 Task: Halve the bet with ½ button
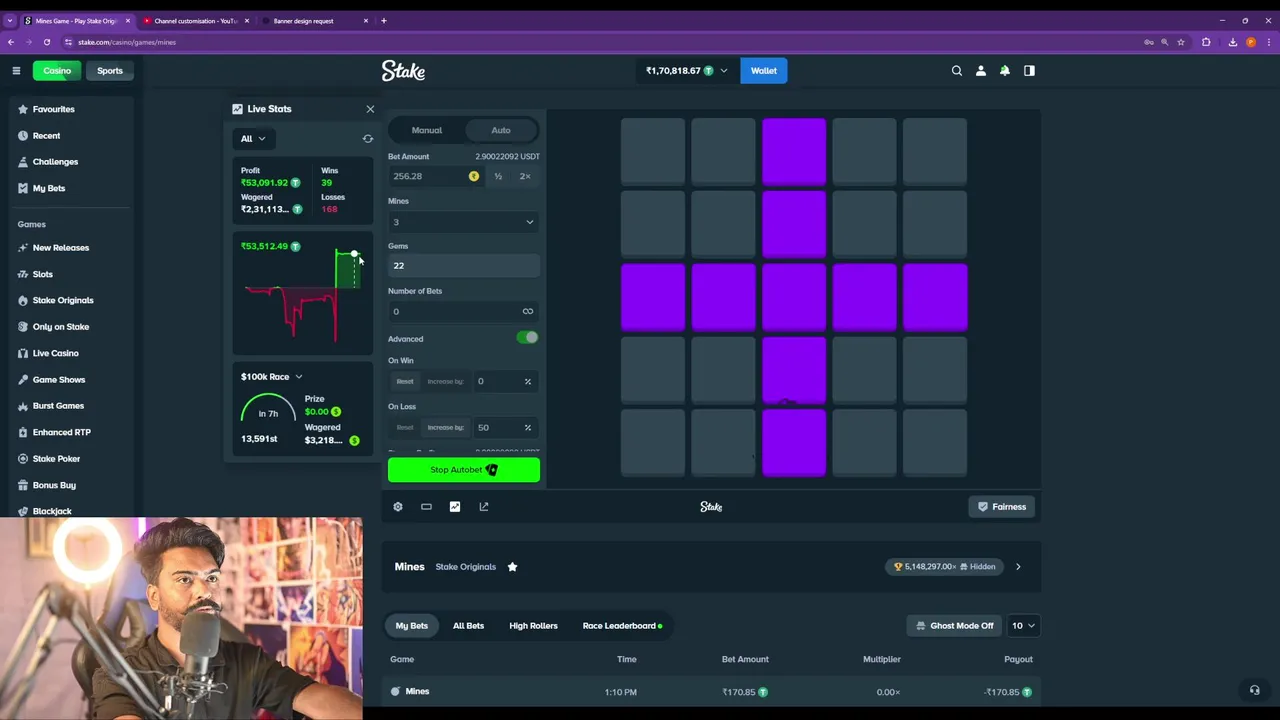[x=498, y=176]
